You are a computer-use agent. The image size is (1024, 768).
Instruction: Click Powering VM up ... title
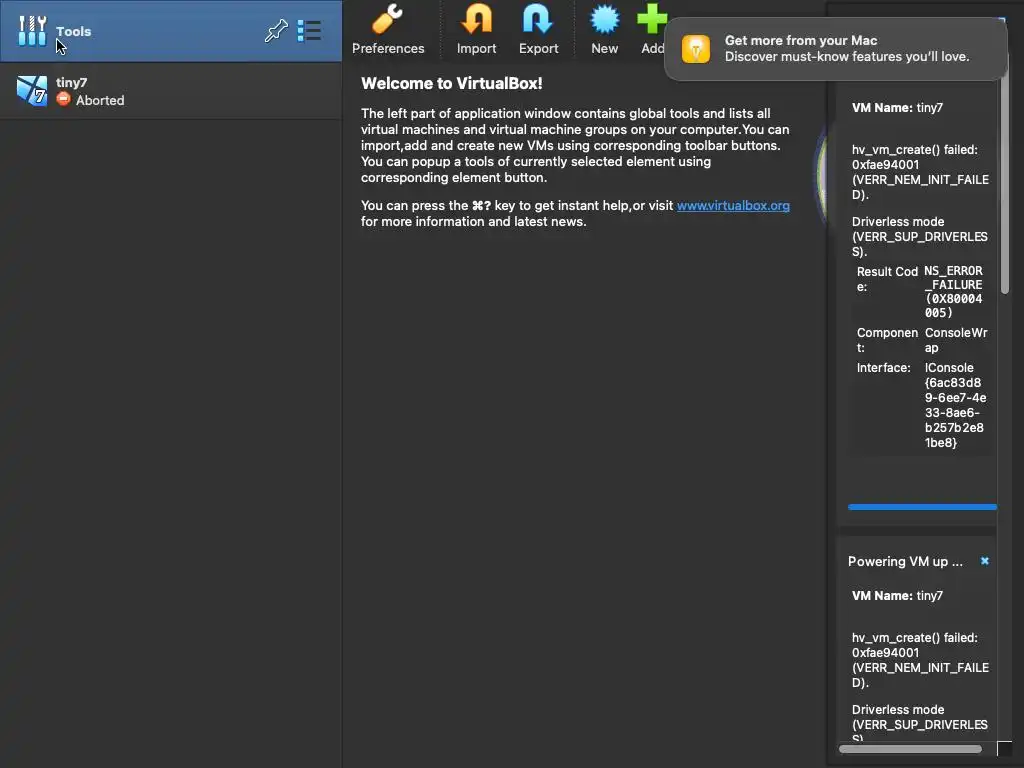click(x=905, y=562)
